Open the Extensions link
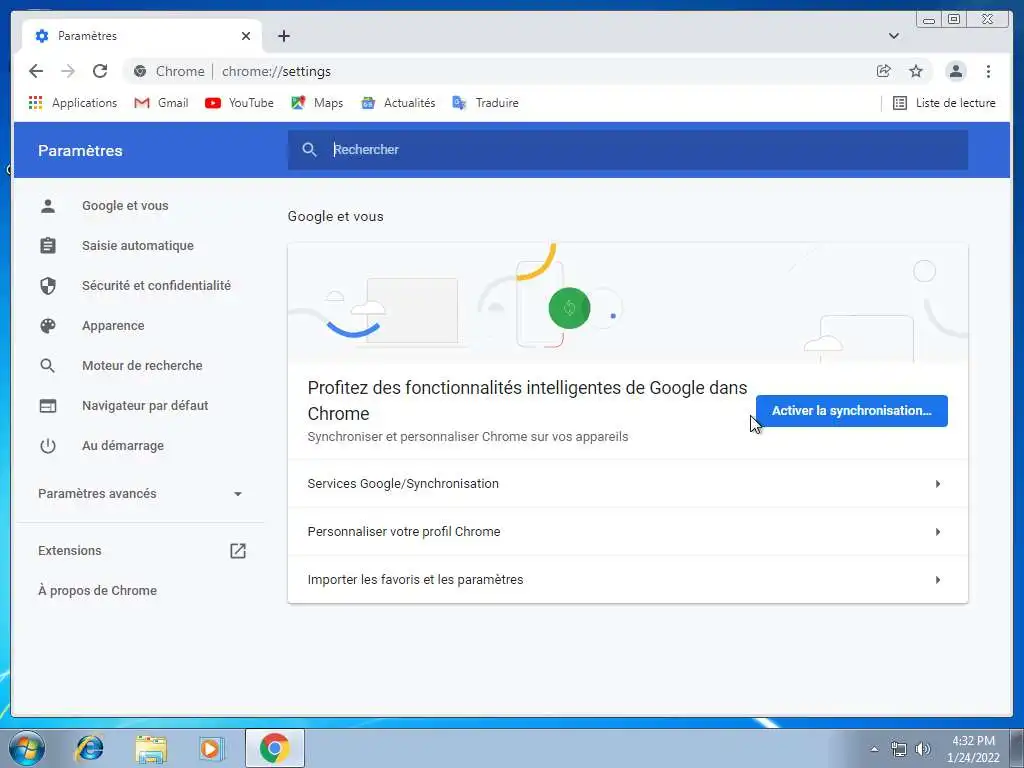Screen dimensions: 1024x768 (x=70, y=551)
